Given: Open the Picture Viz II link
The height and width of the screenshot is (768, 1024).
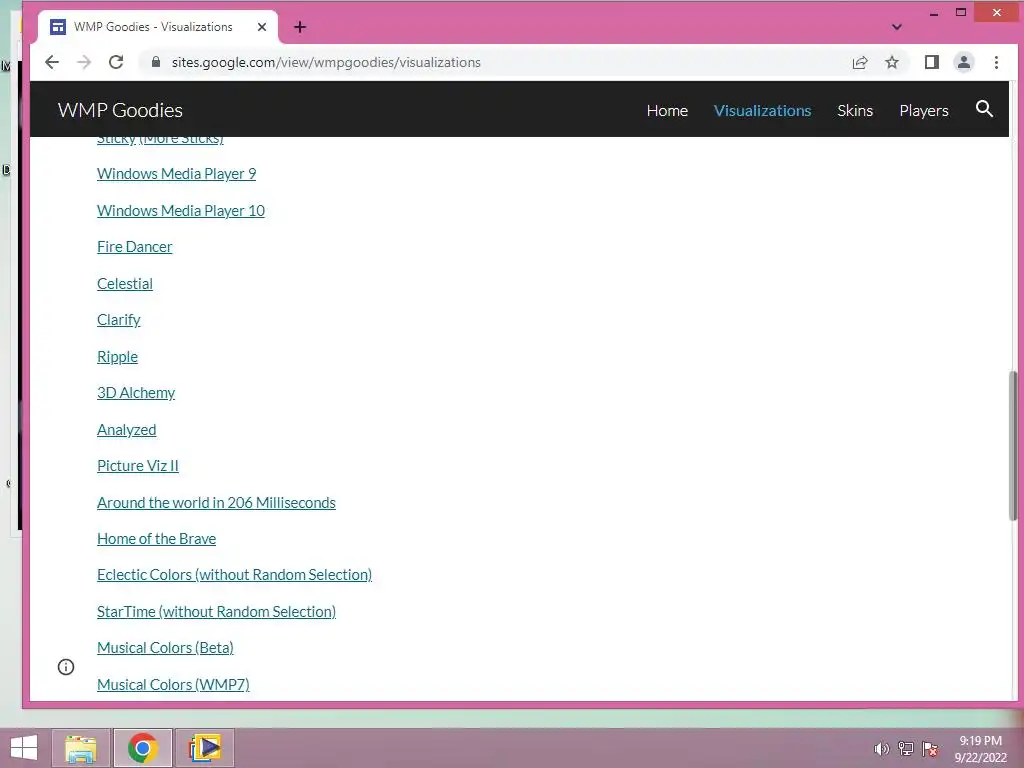Looking at the screenshot, I should tap(138, 466).
